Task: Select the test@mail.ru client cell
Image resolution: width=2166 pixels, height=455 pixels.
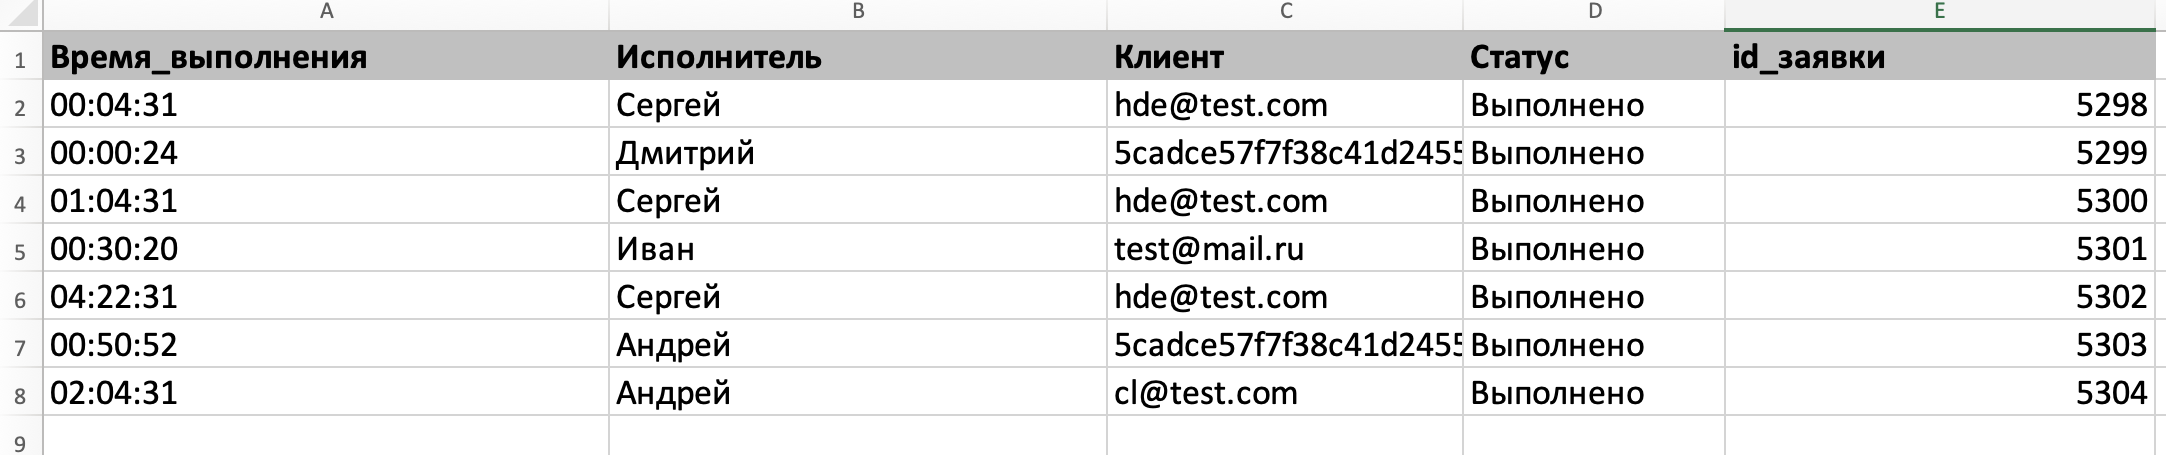Action: pyautogui.click(x=1285, y=249)
